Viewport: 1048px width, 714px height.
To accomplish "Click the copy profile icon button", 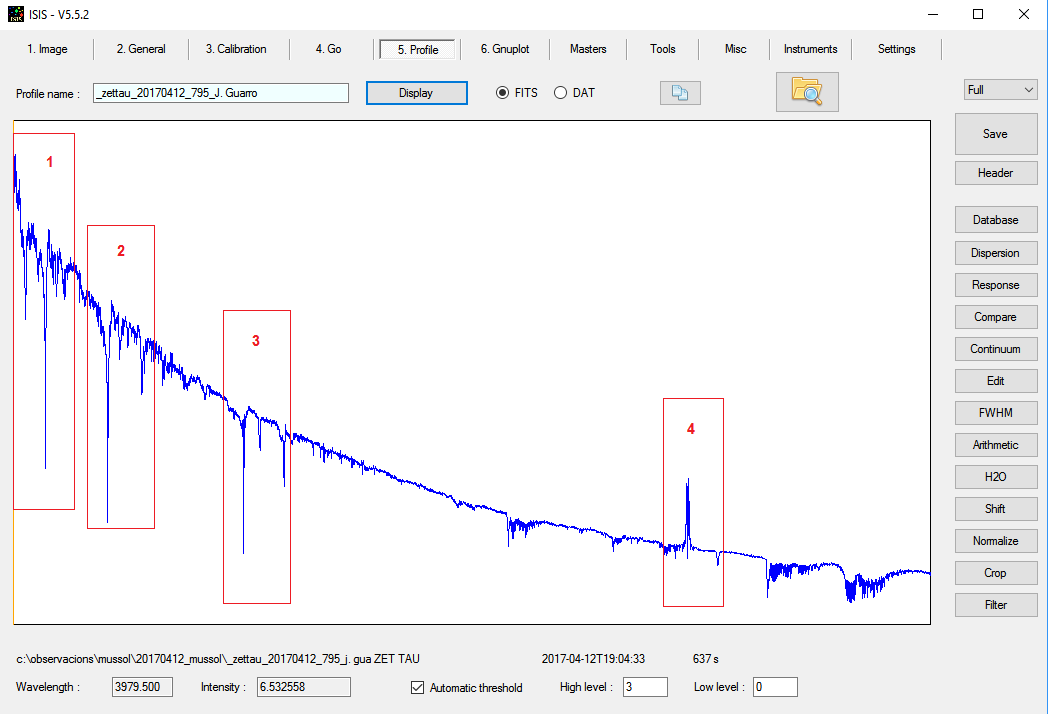I will 680,93.
